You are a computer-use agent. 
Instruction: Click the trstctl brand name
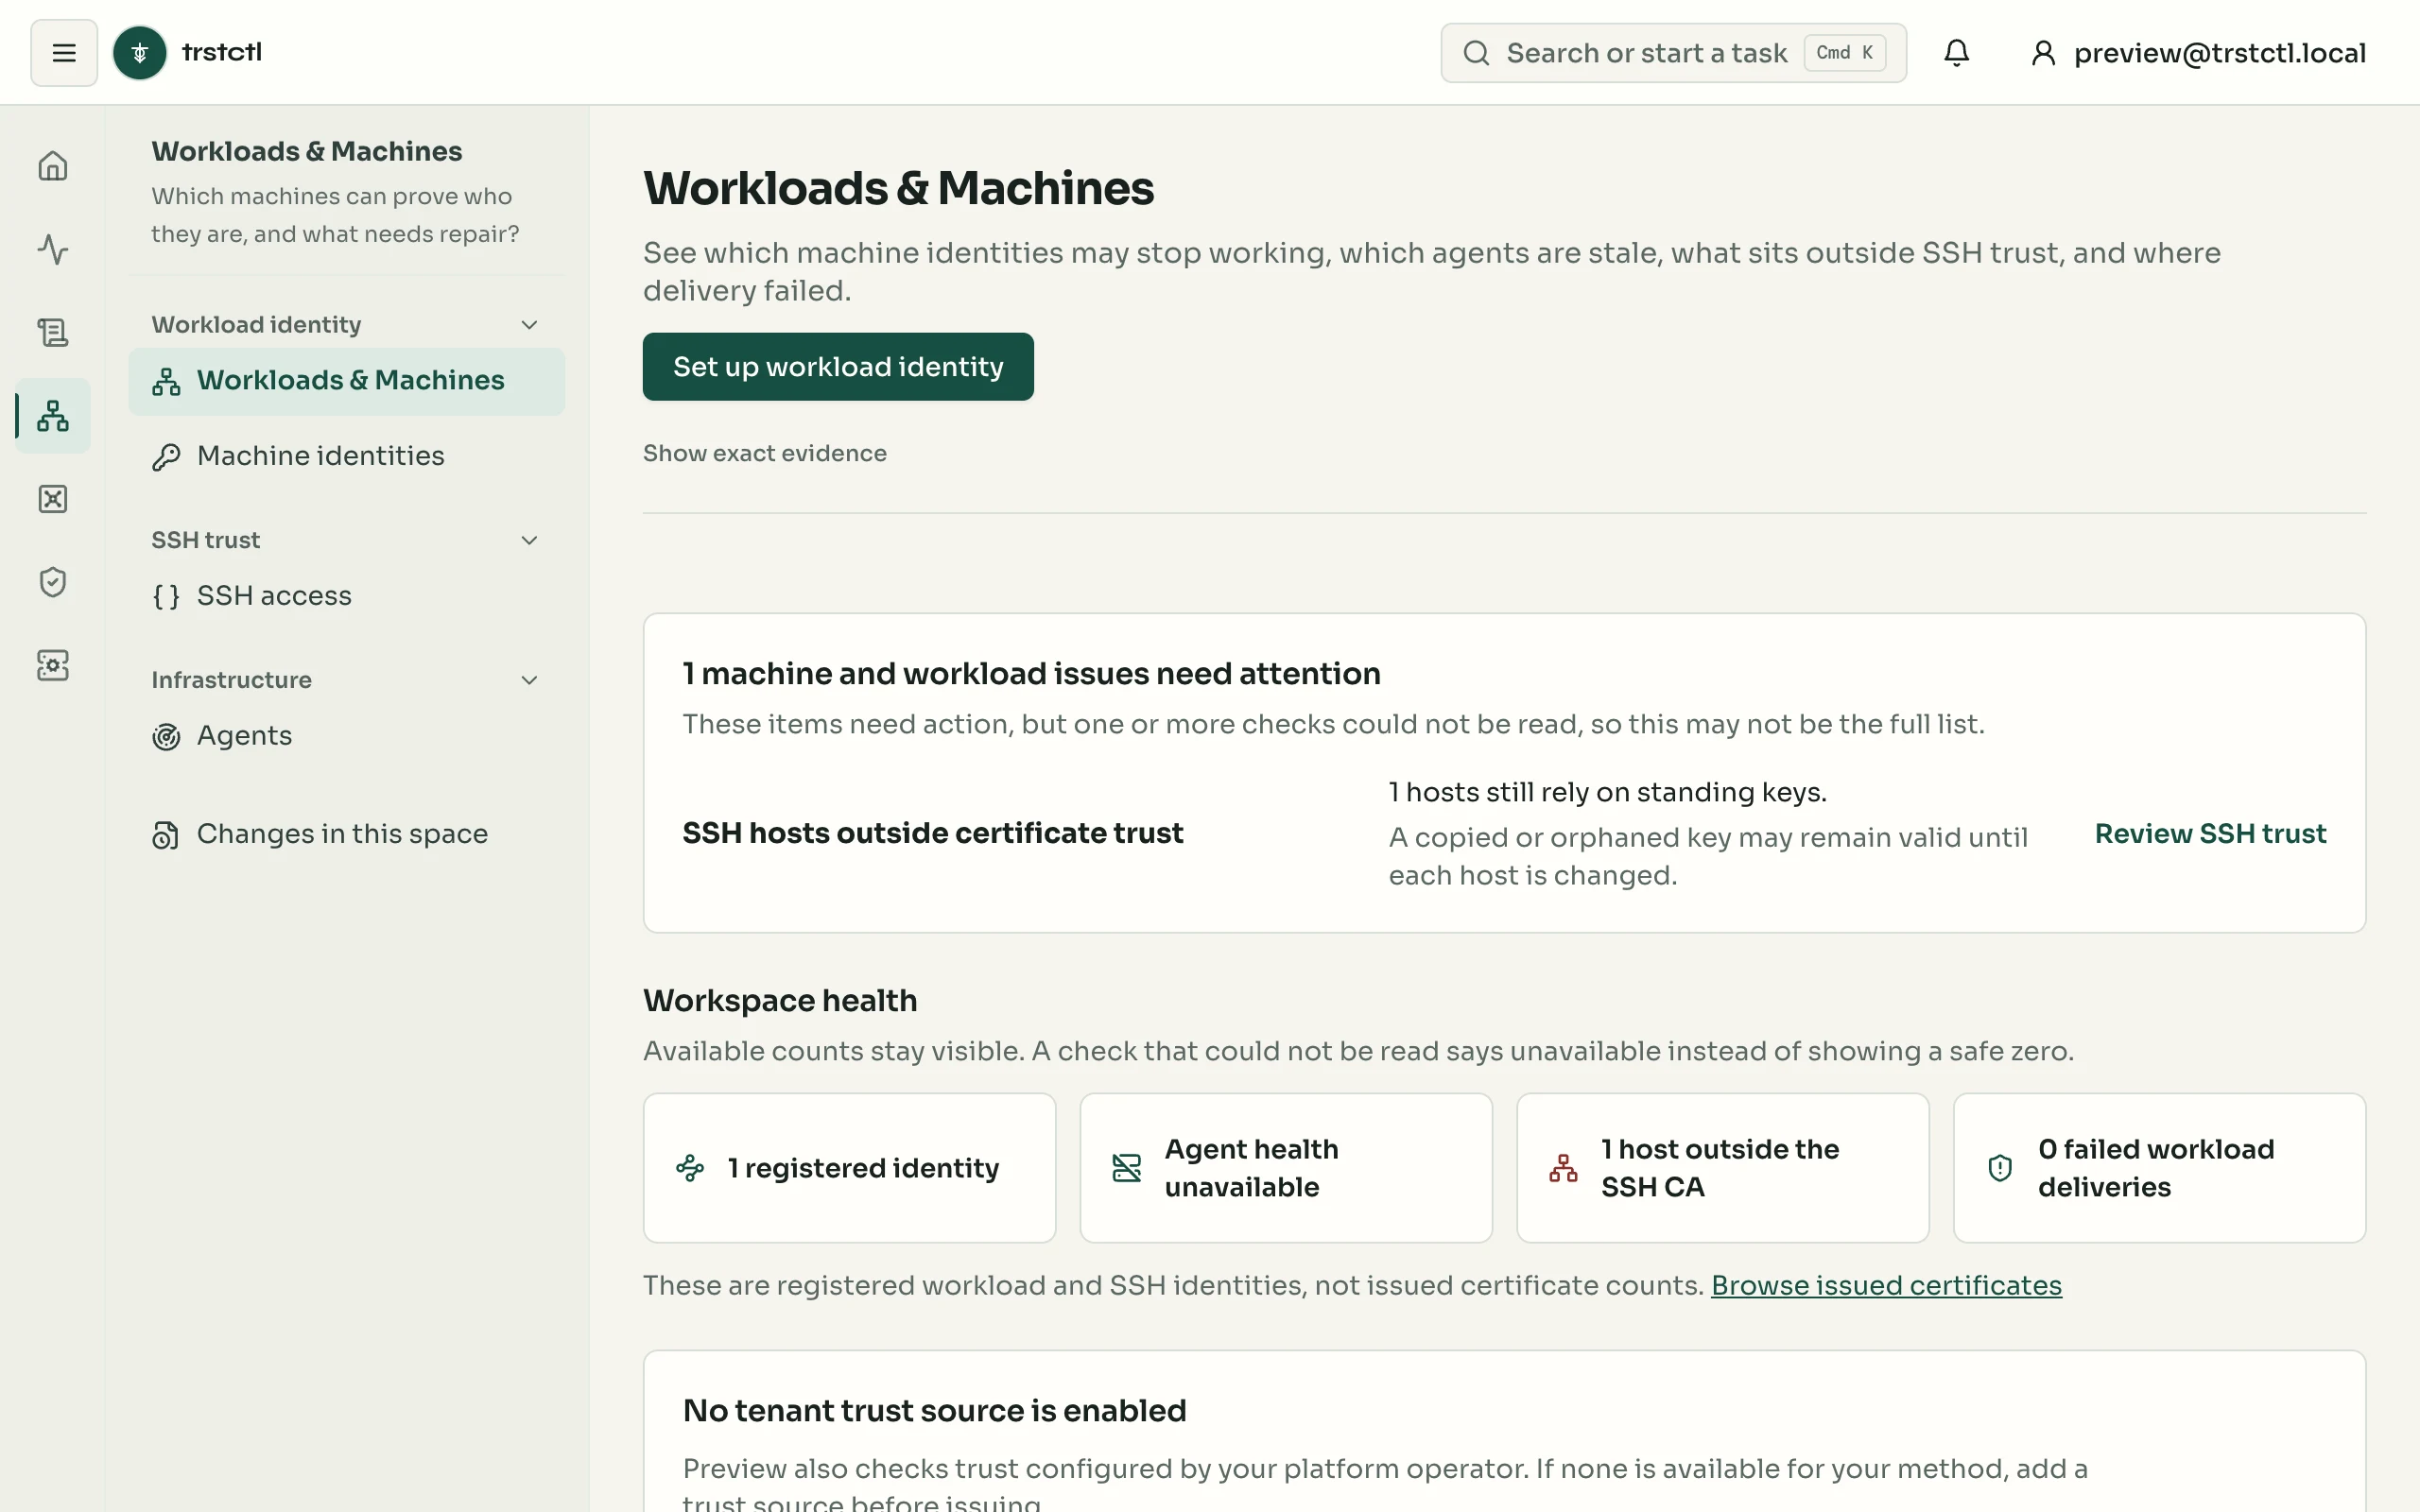pos(222,52)
